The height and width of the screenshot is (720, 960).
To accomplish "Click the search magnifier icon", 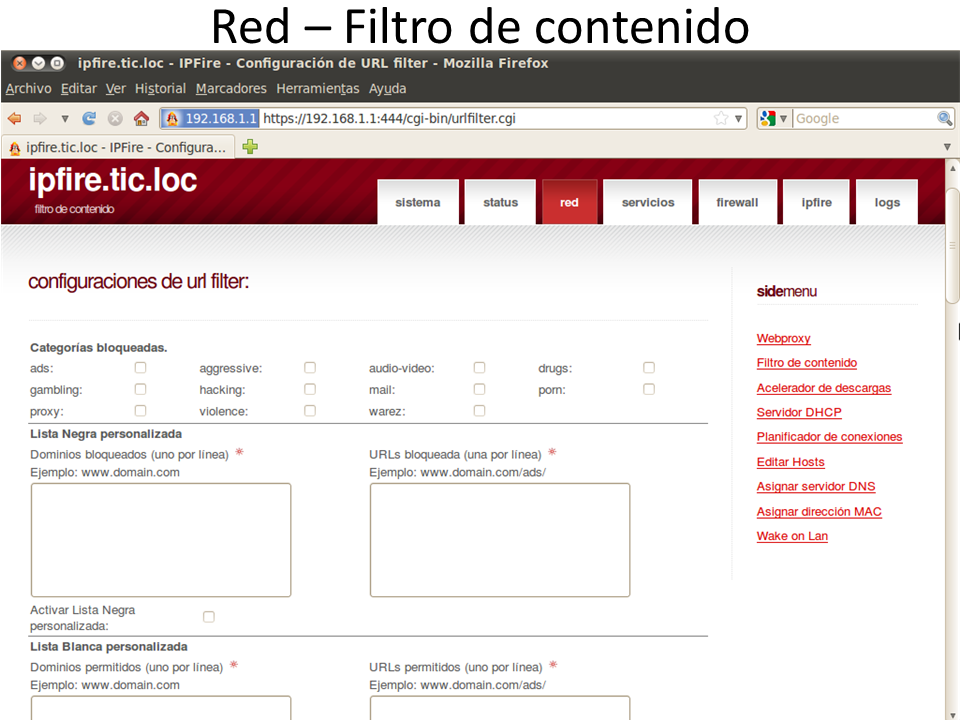I will [944, 118].
